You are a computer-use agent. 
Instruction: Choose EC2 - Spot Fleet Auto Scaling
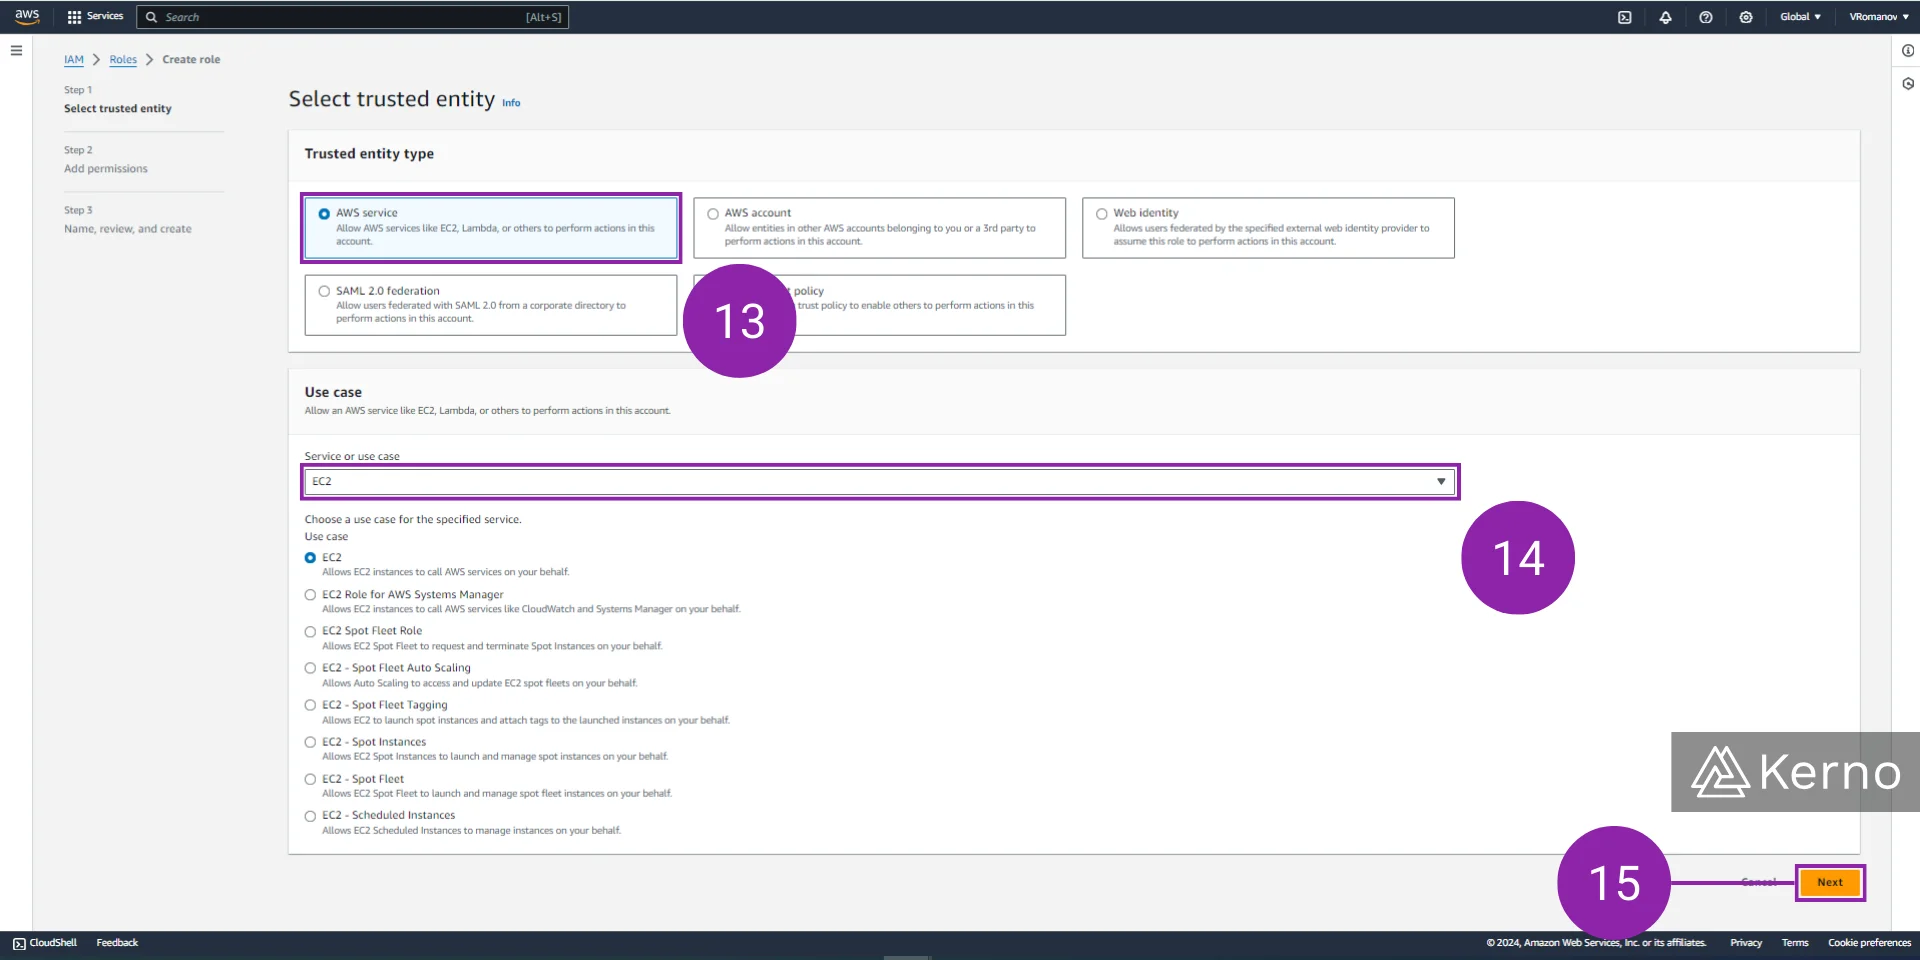pyautogui.click(x=310, y=669)
